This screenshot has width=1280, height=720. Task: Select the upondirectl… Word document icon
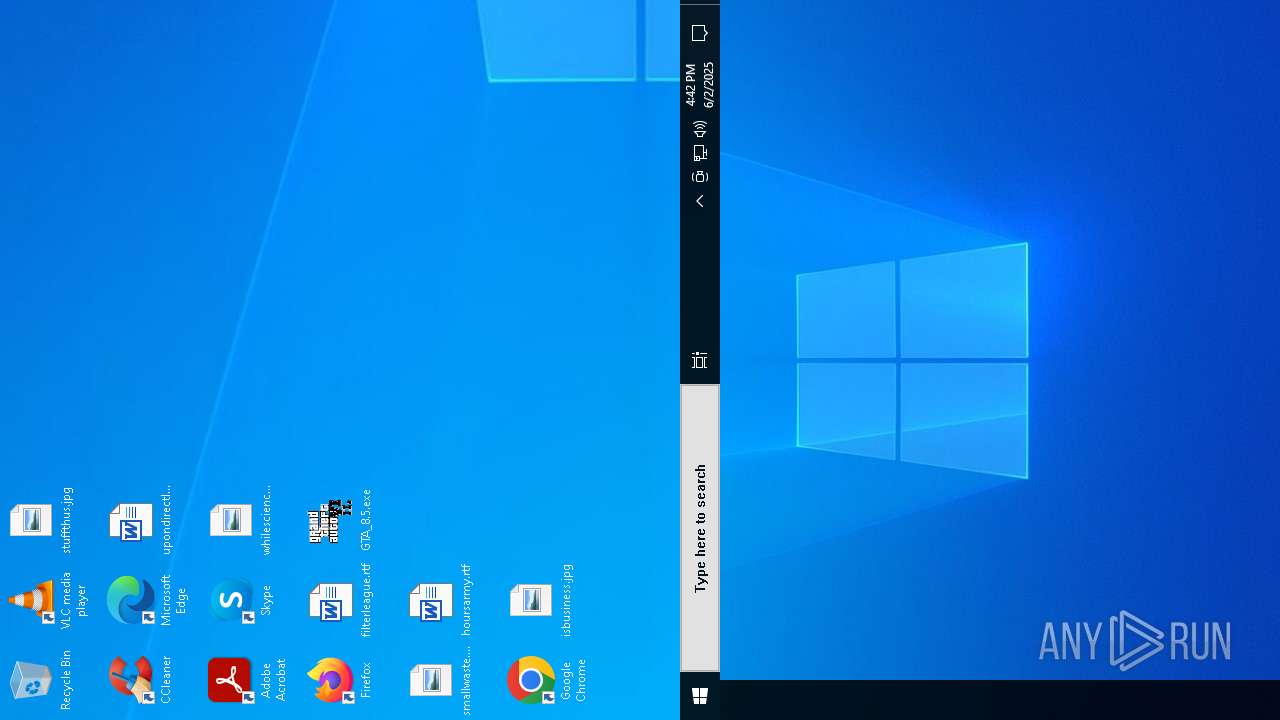(131, 521)
